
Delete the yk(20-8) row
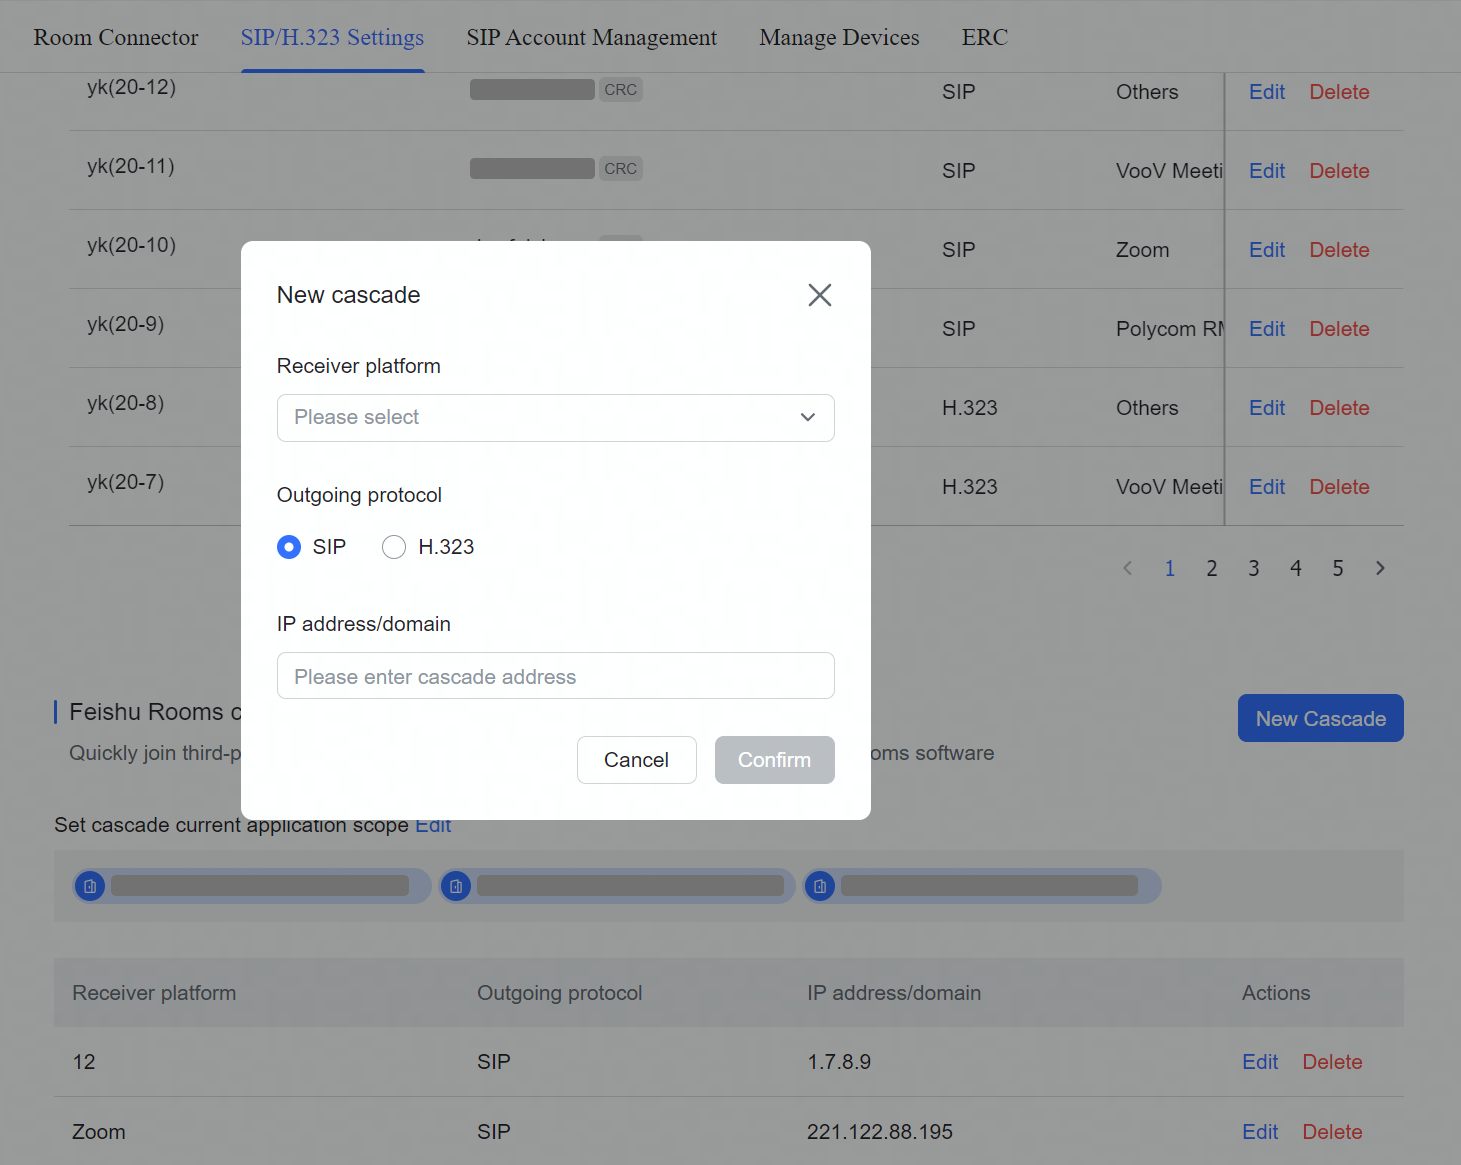click(1340, 408)
